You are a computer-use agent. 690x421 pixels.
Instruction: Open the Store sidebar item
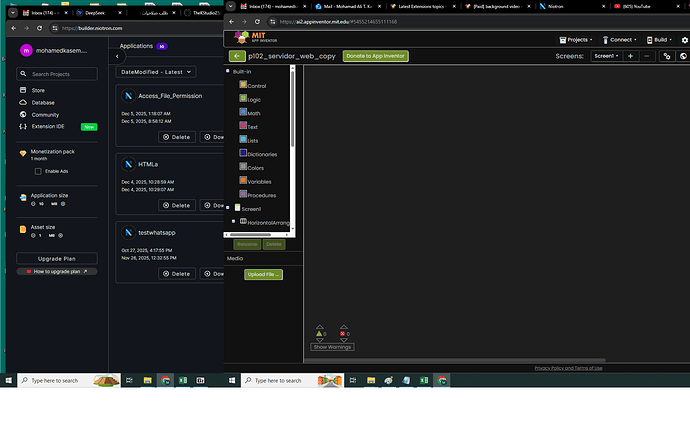tap(38, 90)
